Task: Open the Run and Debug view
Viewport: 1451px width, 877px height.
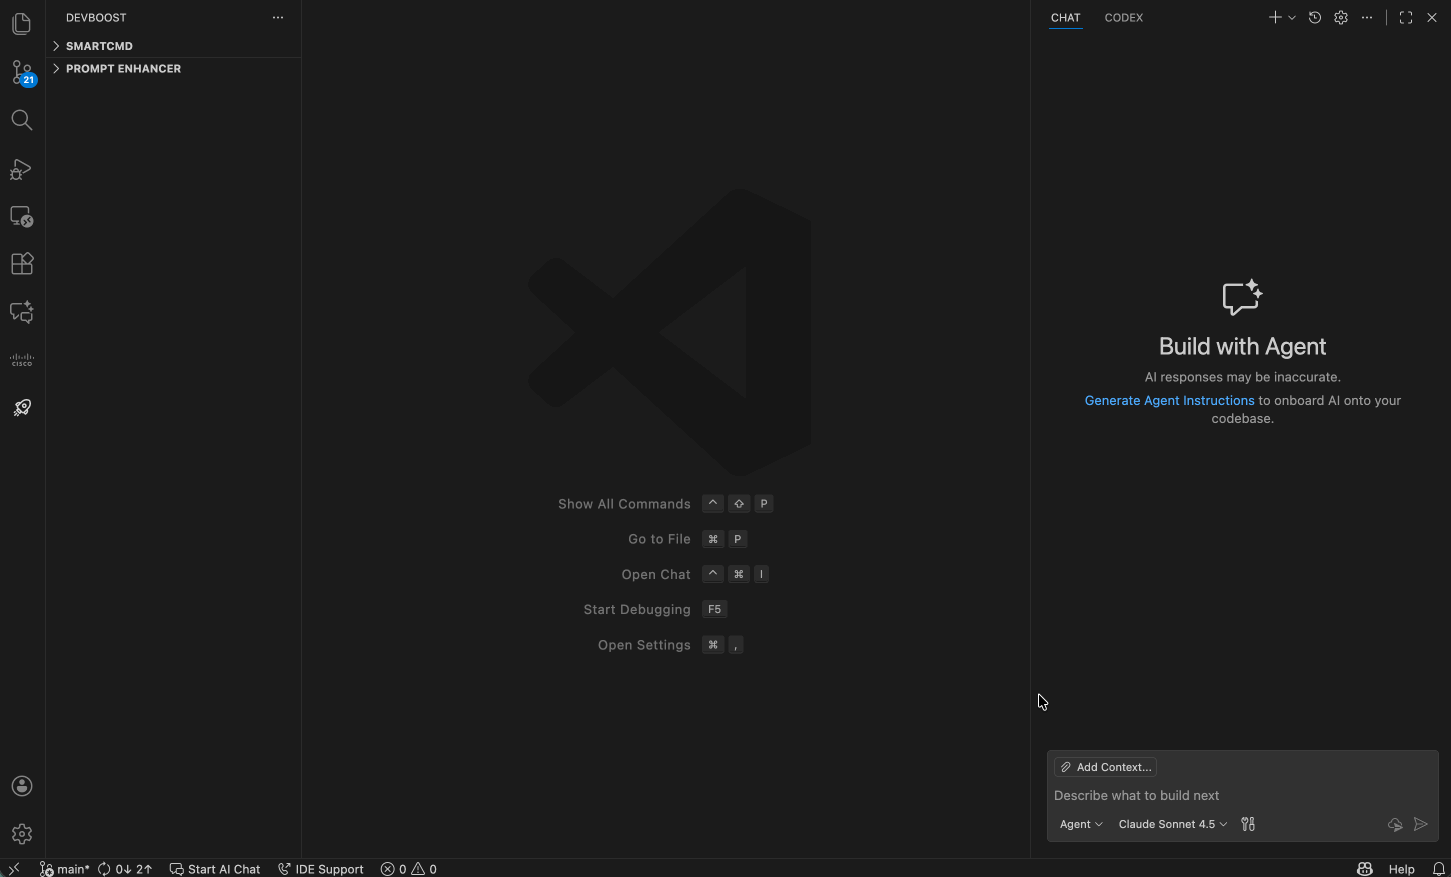Action: pos(21,169)
